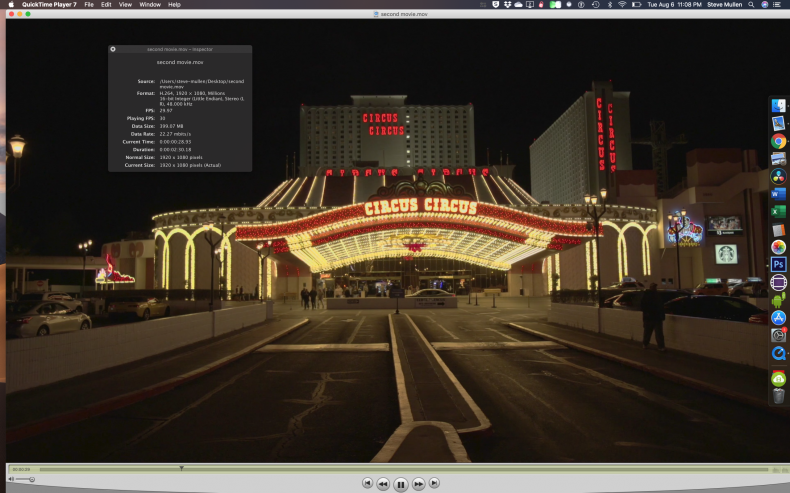
Task: Close the movie Inspector panel
Action: coord(113,49)
